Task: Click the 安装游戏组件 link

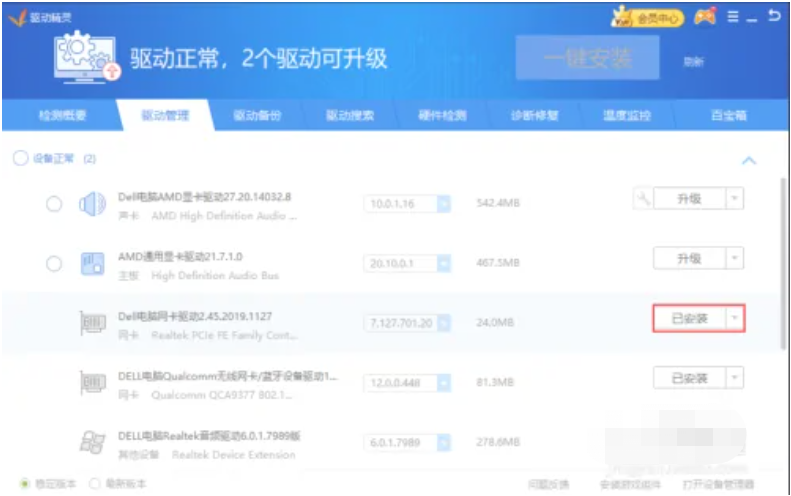Action: [630, 484]
